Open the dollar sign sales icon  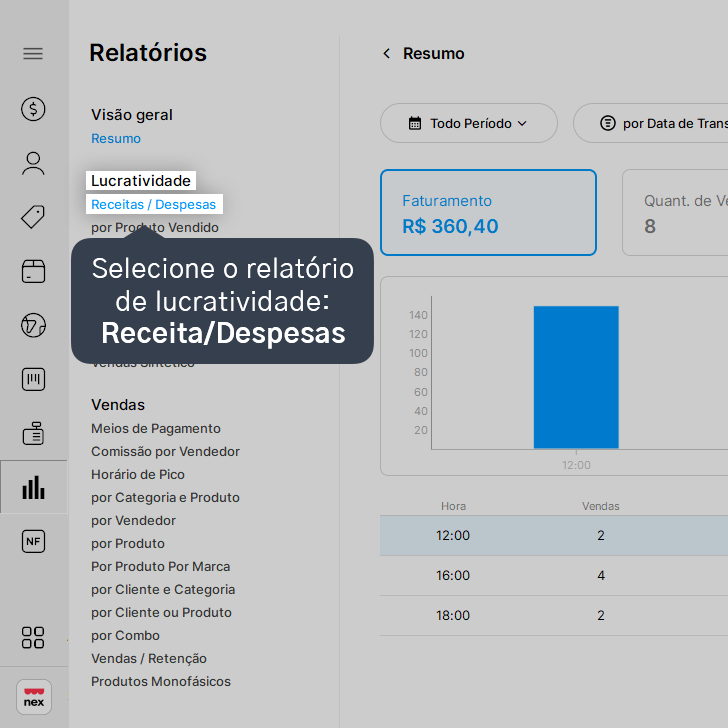pos(33,109)
